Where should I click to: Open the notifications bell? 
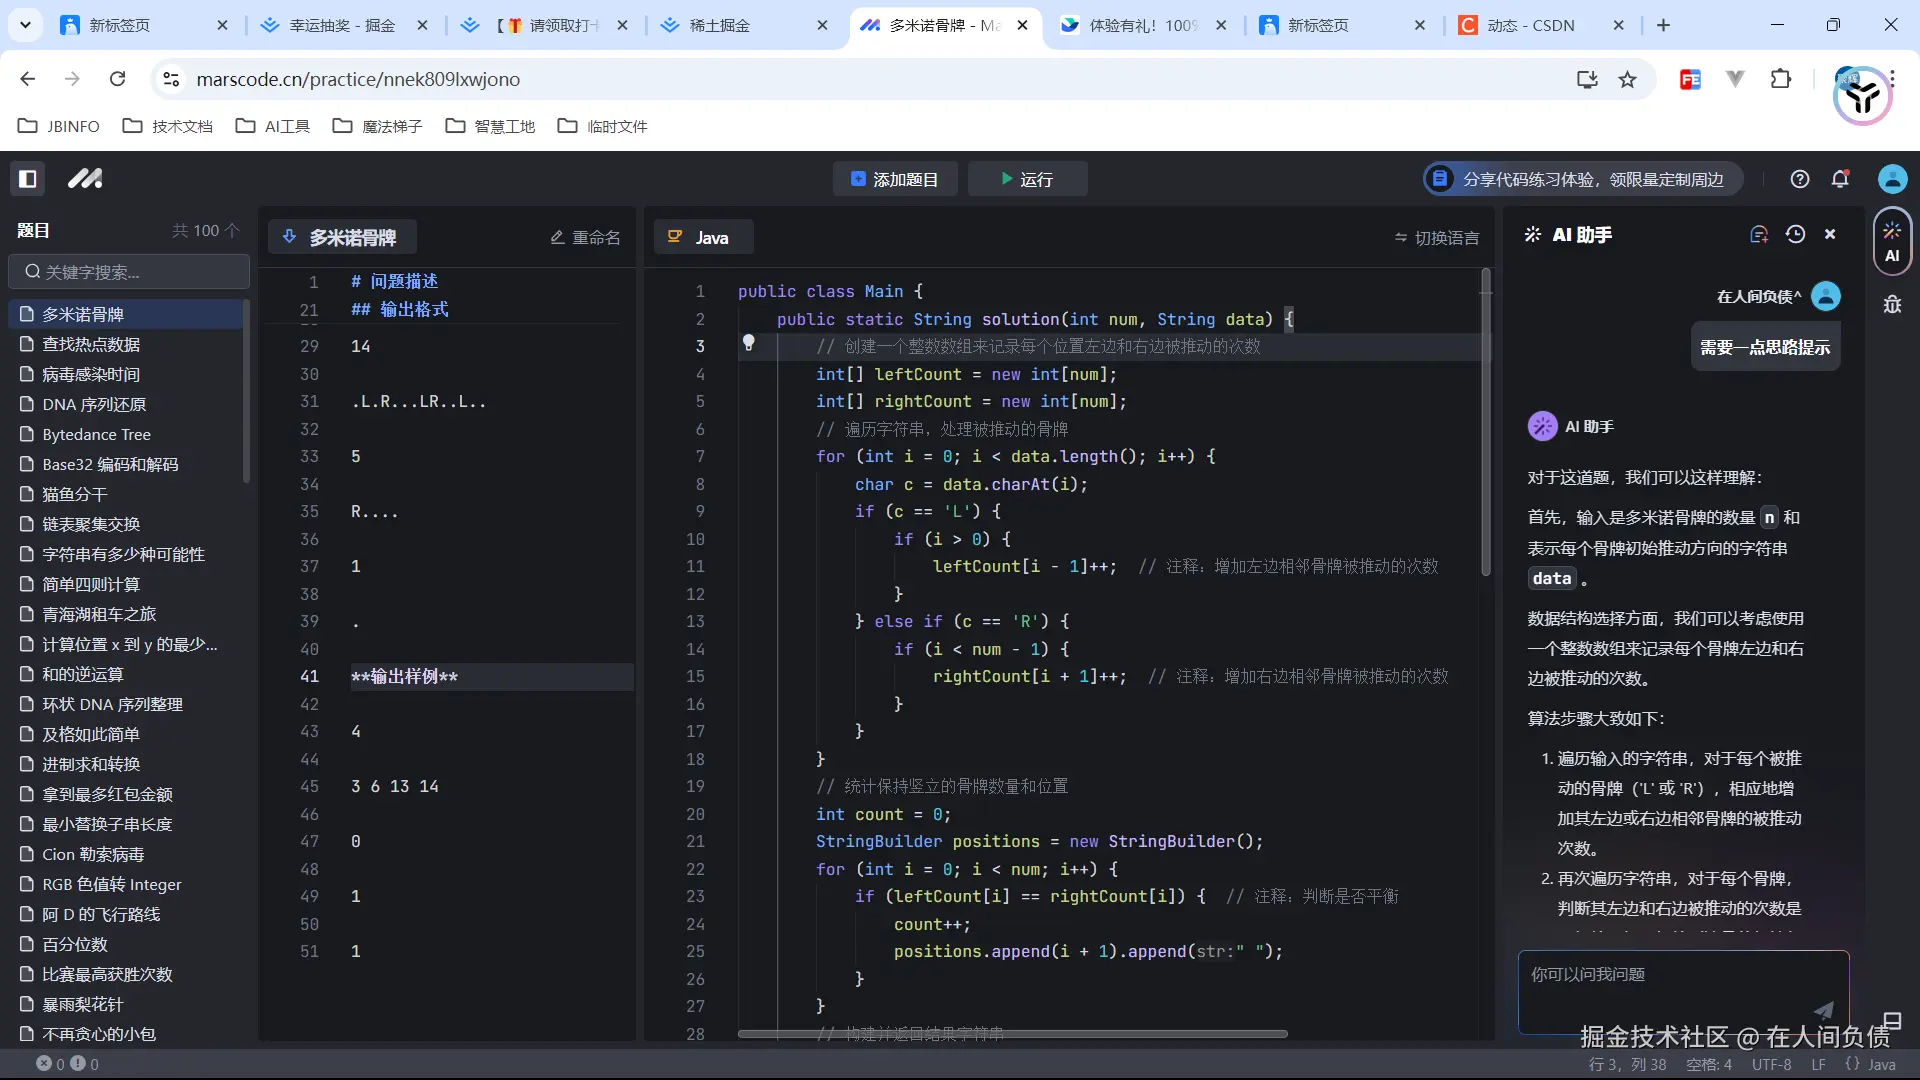pyautogui.click(x=1840, y=178)
